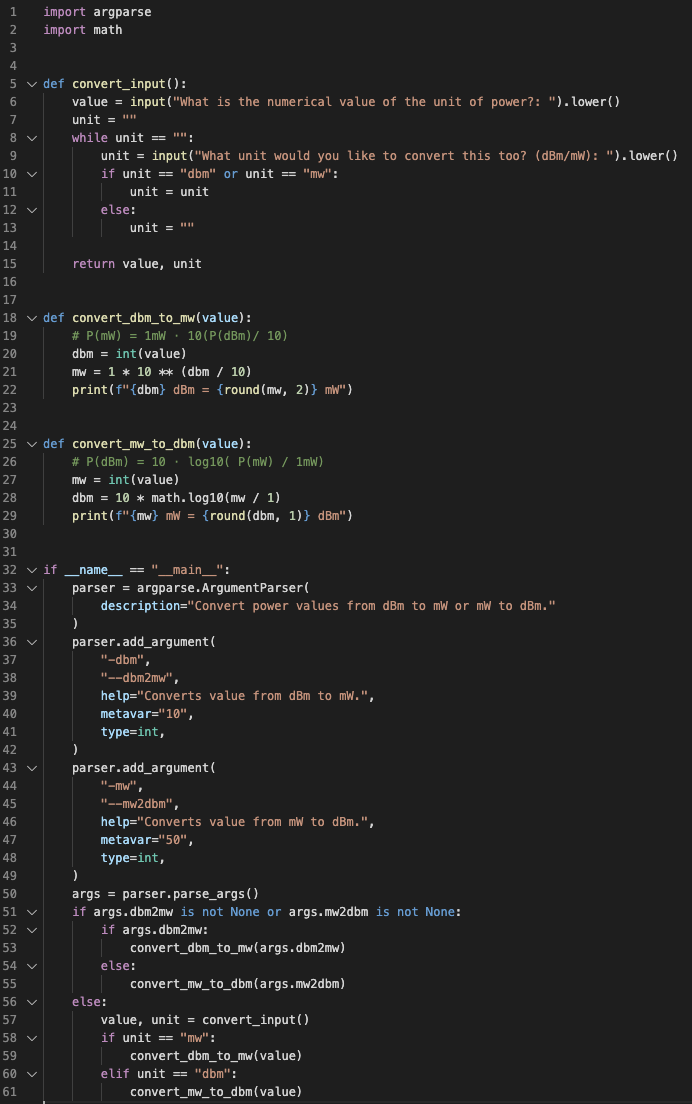Screen dimensions: 692x1104
Task: Collapse the if unit == "dbm" fold at line 10
Action: click(x=32, y=174)
